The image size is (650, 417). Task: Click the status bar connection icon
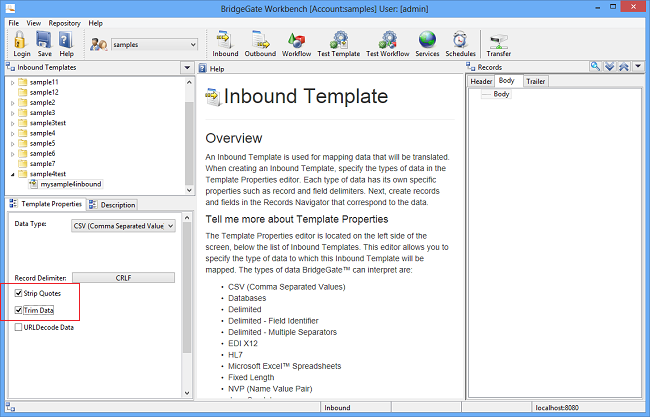(11, 407)
